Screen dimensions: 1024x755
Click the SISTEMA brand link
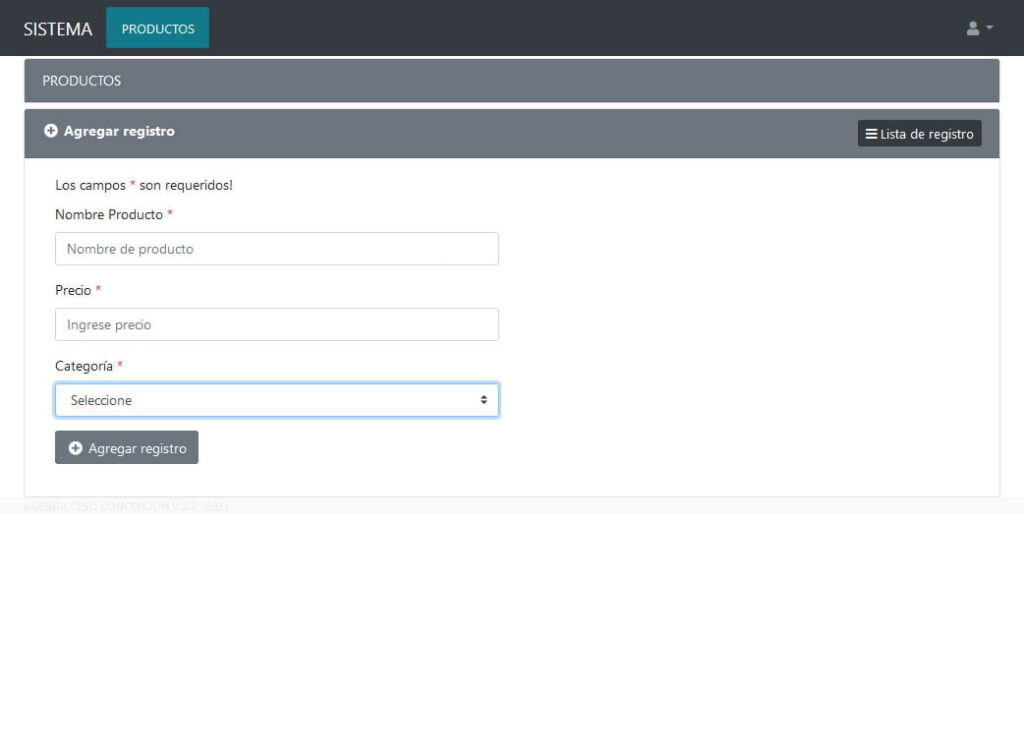[56, 28]
